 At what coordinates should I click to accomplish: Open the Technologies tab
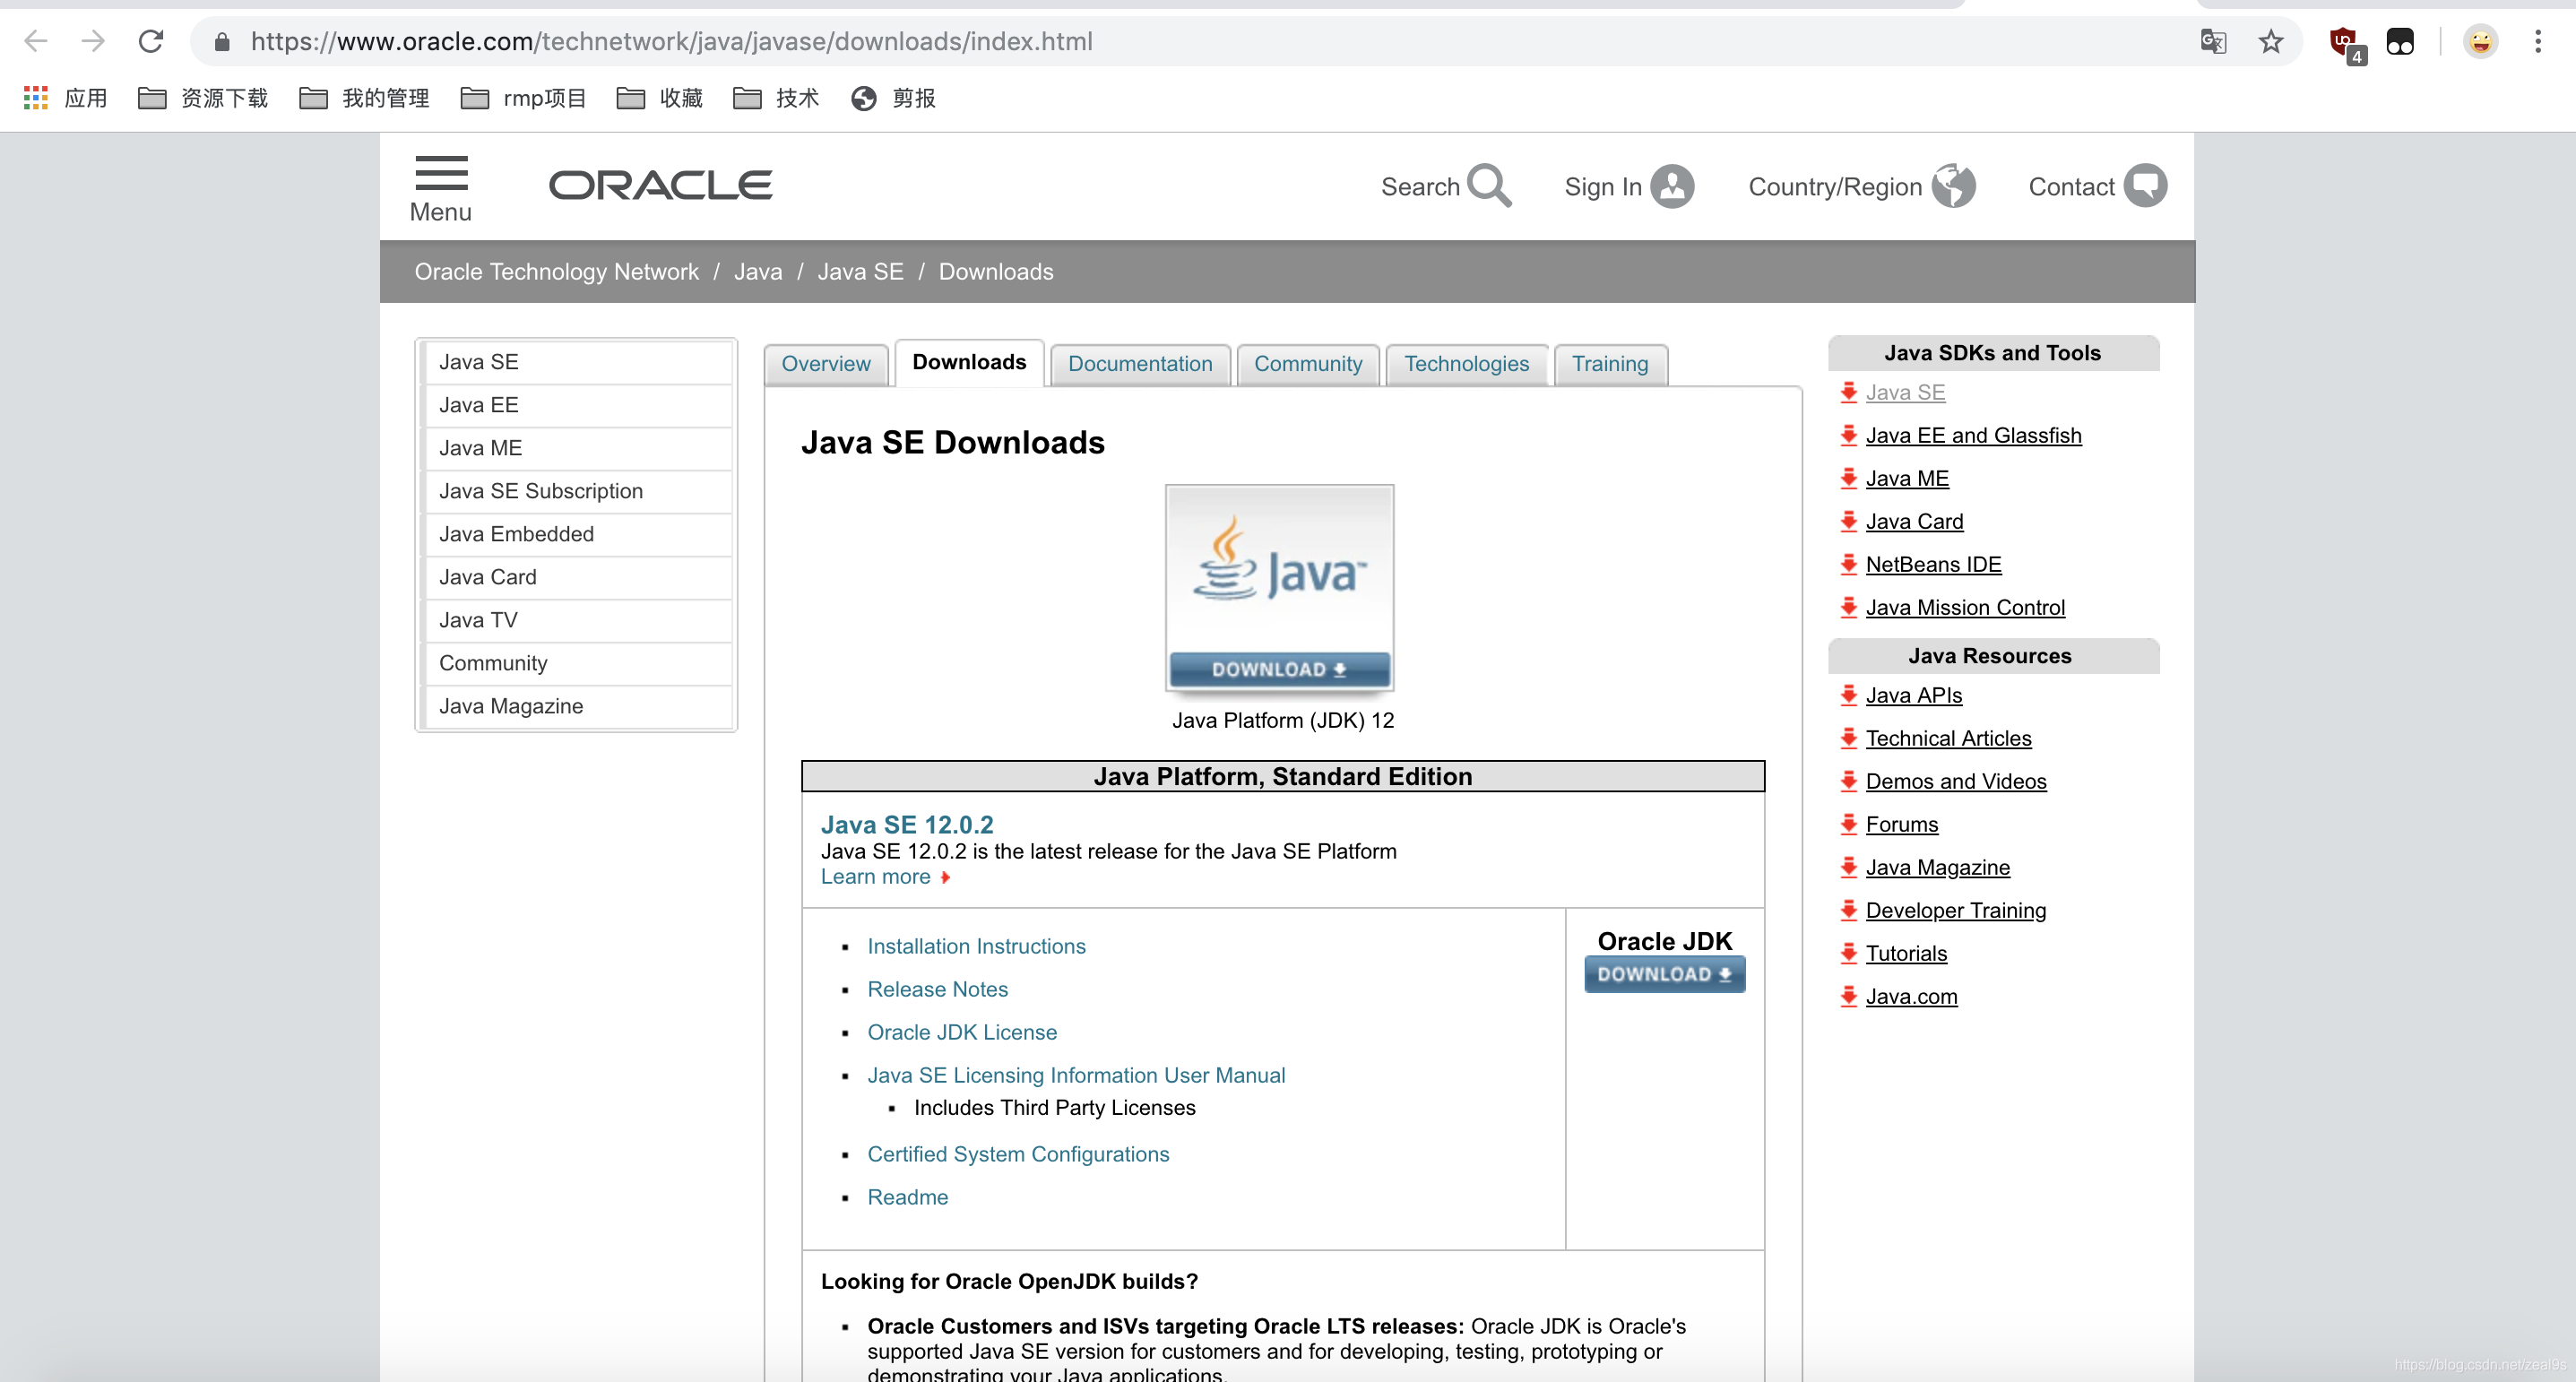pyautogui.click(x=1466, y=364)
